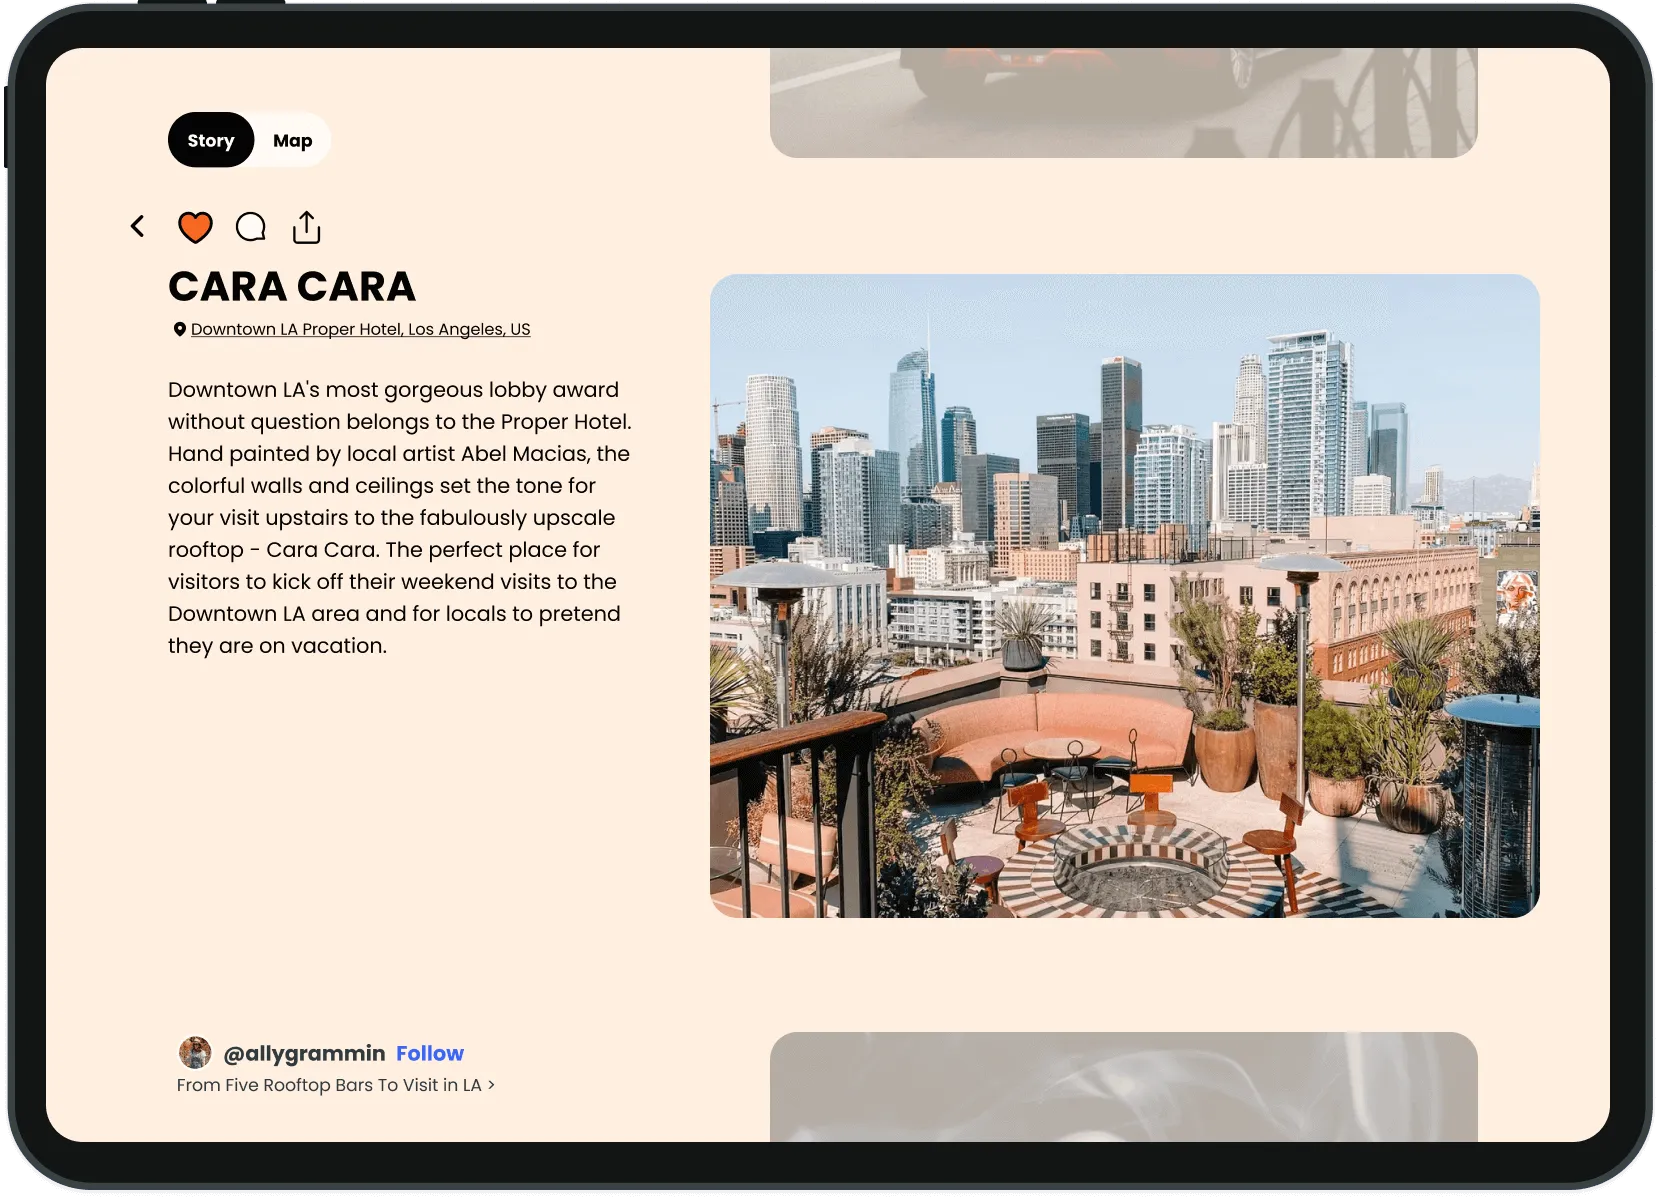Open the Downtown LA Proper Hotel location link

click(361, 329)
